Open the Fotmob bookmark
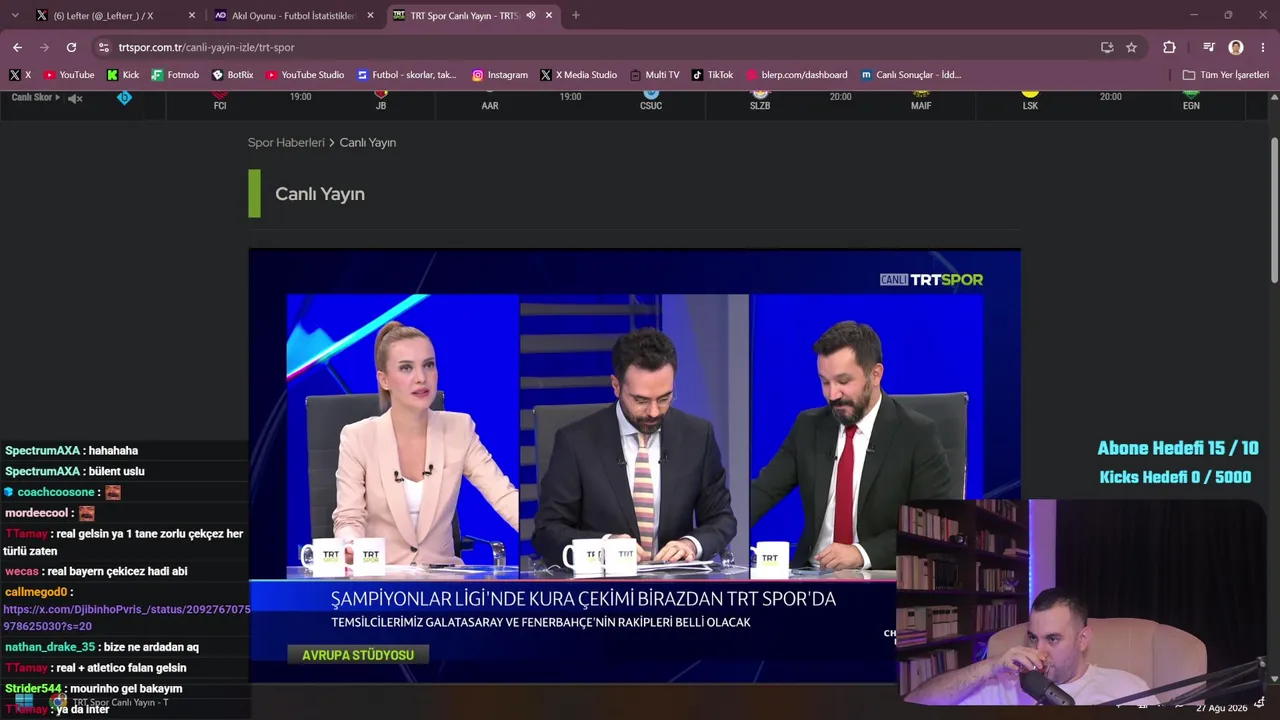 coord(175,75)
